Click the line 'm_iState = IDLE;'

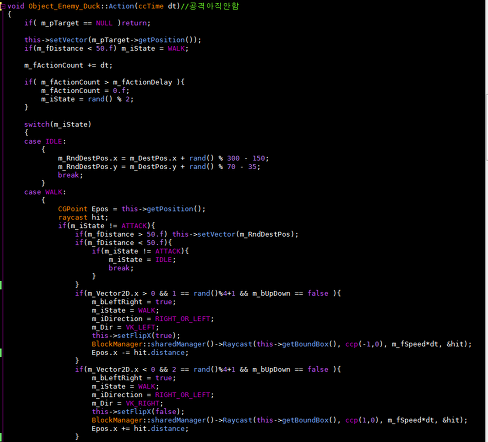[142, 260]
